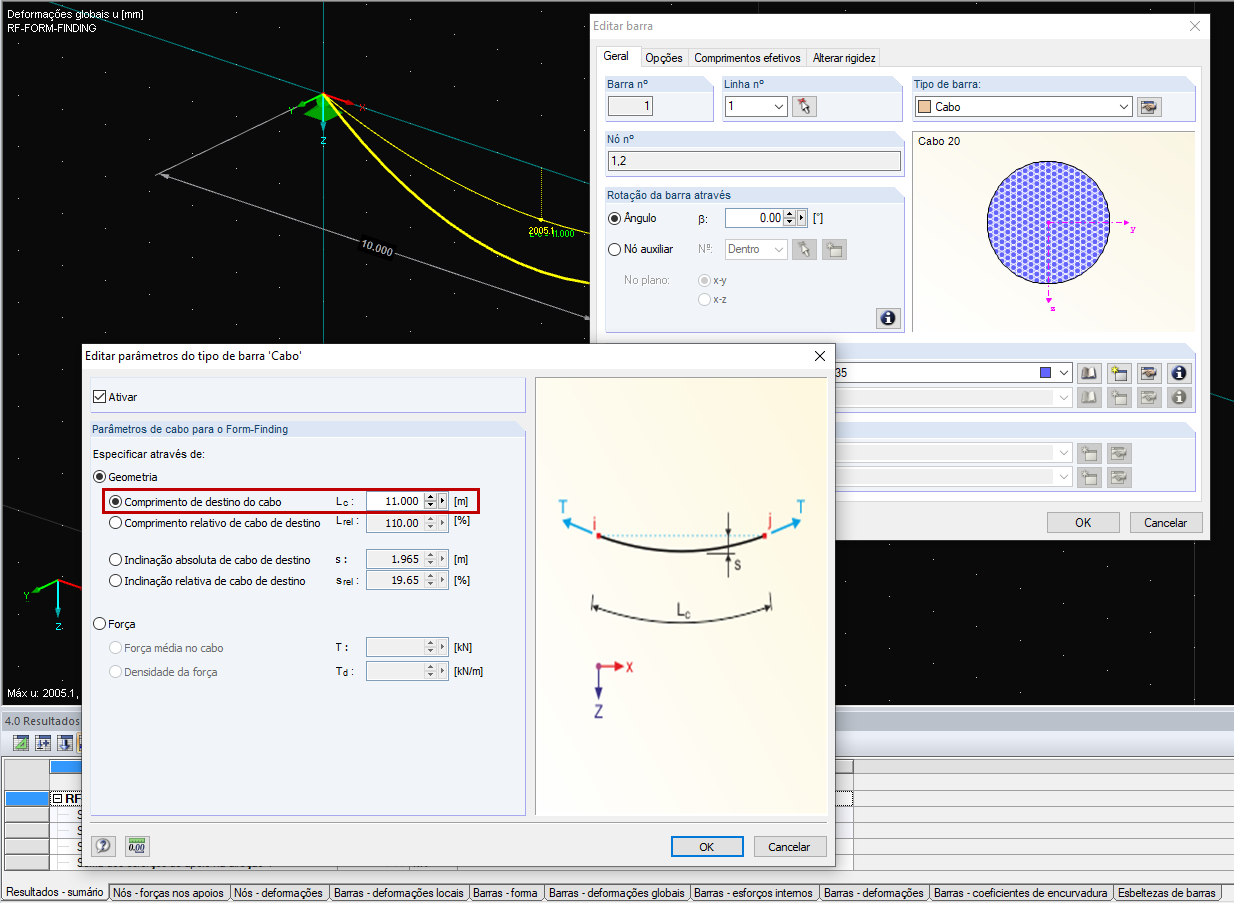Click info icon in bar rotation section
The width and height of the screenshot is (1234, 903).
(x=887, y=318)
